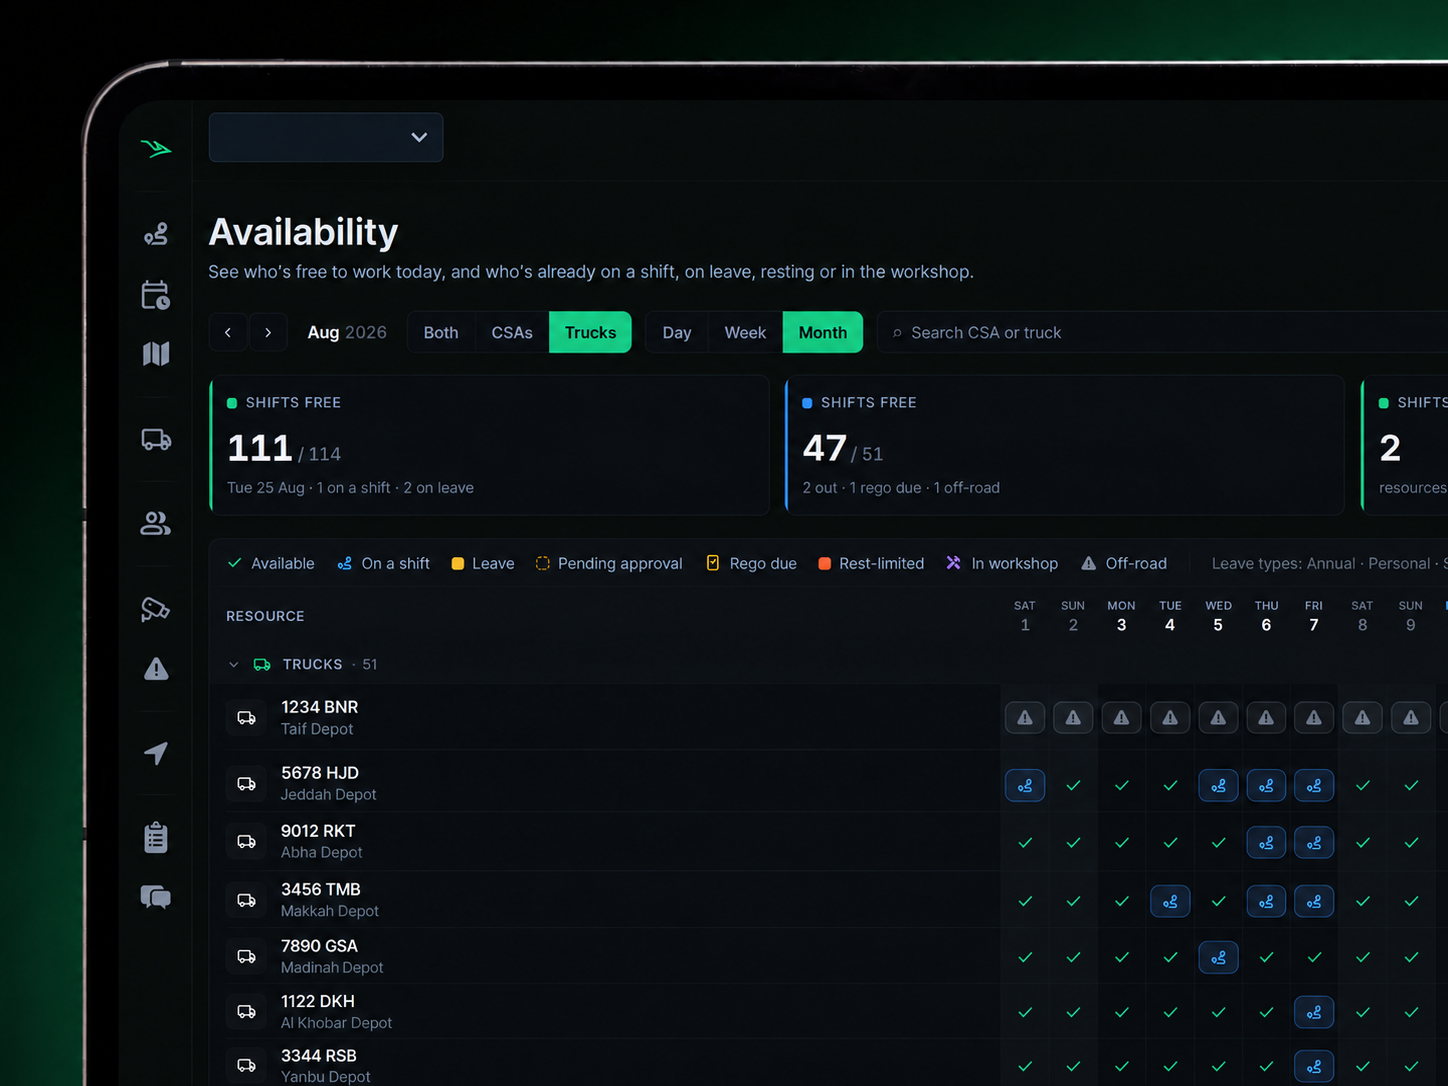Open the truck fleet sidebar icon
Screen dimensions: 1448x1086
156,439
